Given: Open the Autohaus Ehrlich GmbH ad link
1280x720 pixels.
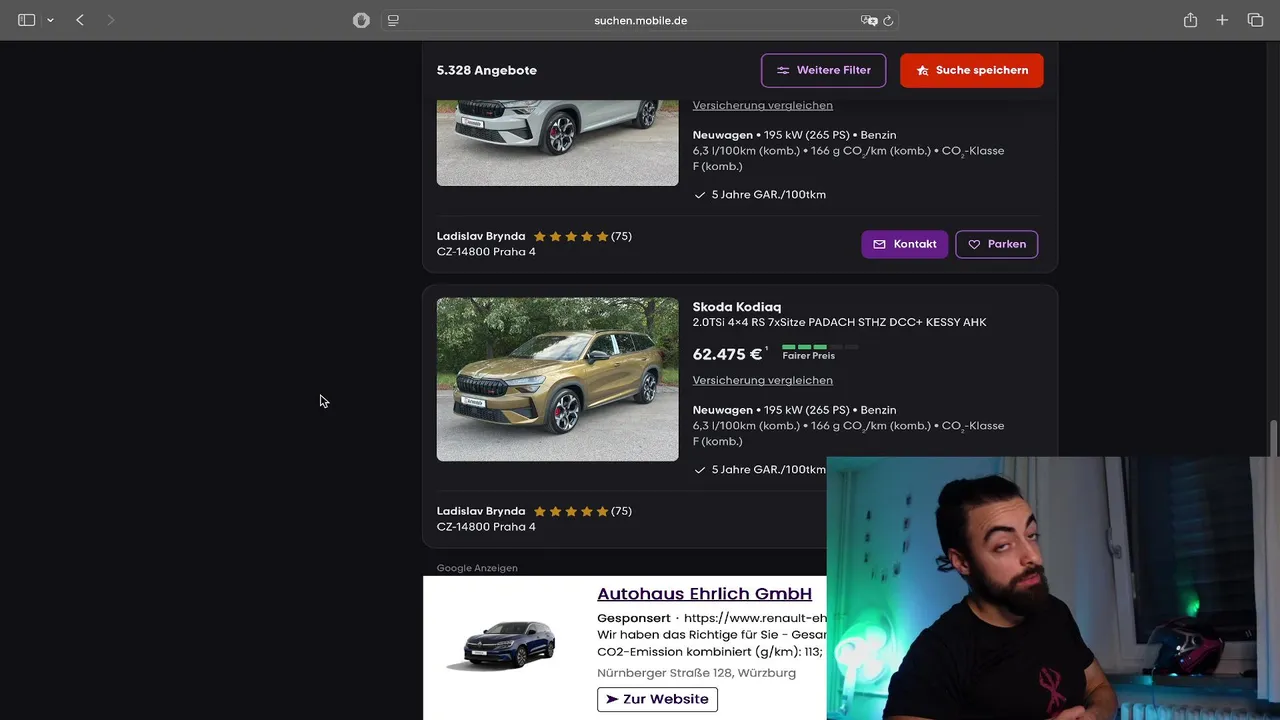Looking at the screenshot, I should click(x=704, y=594).
